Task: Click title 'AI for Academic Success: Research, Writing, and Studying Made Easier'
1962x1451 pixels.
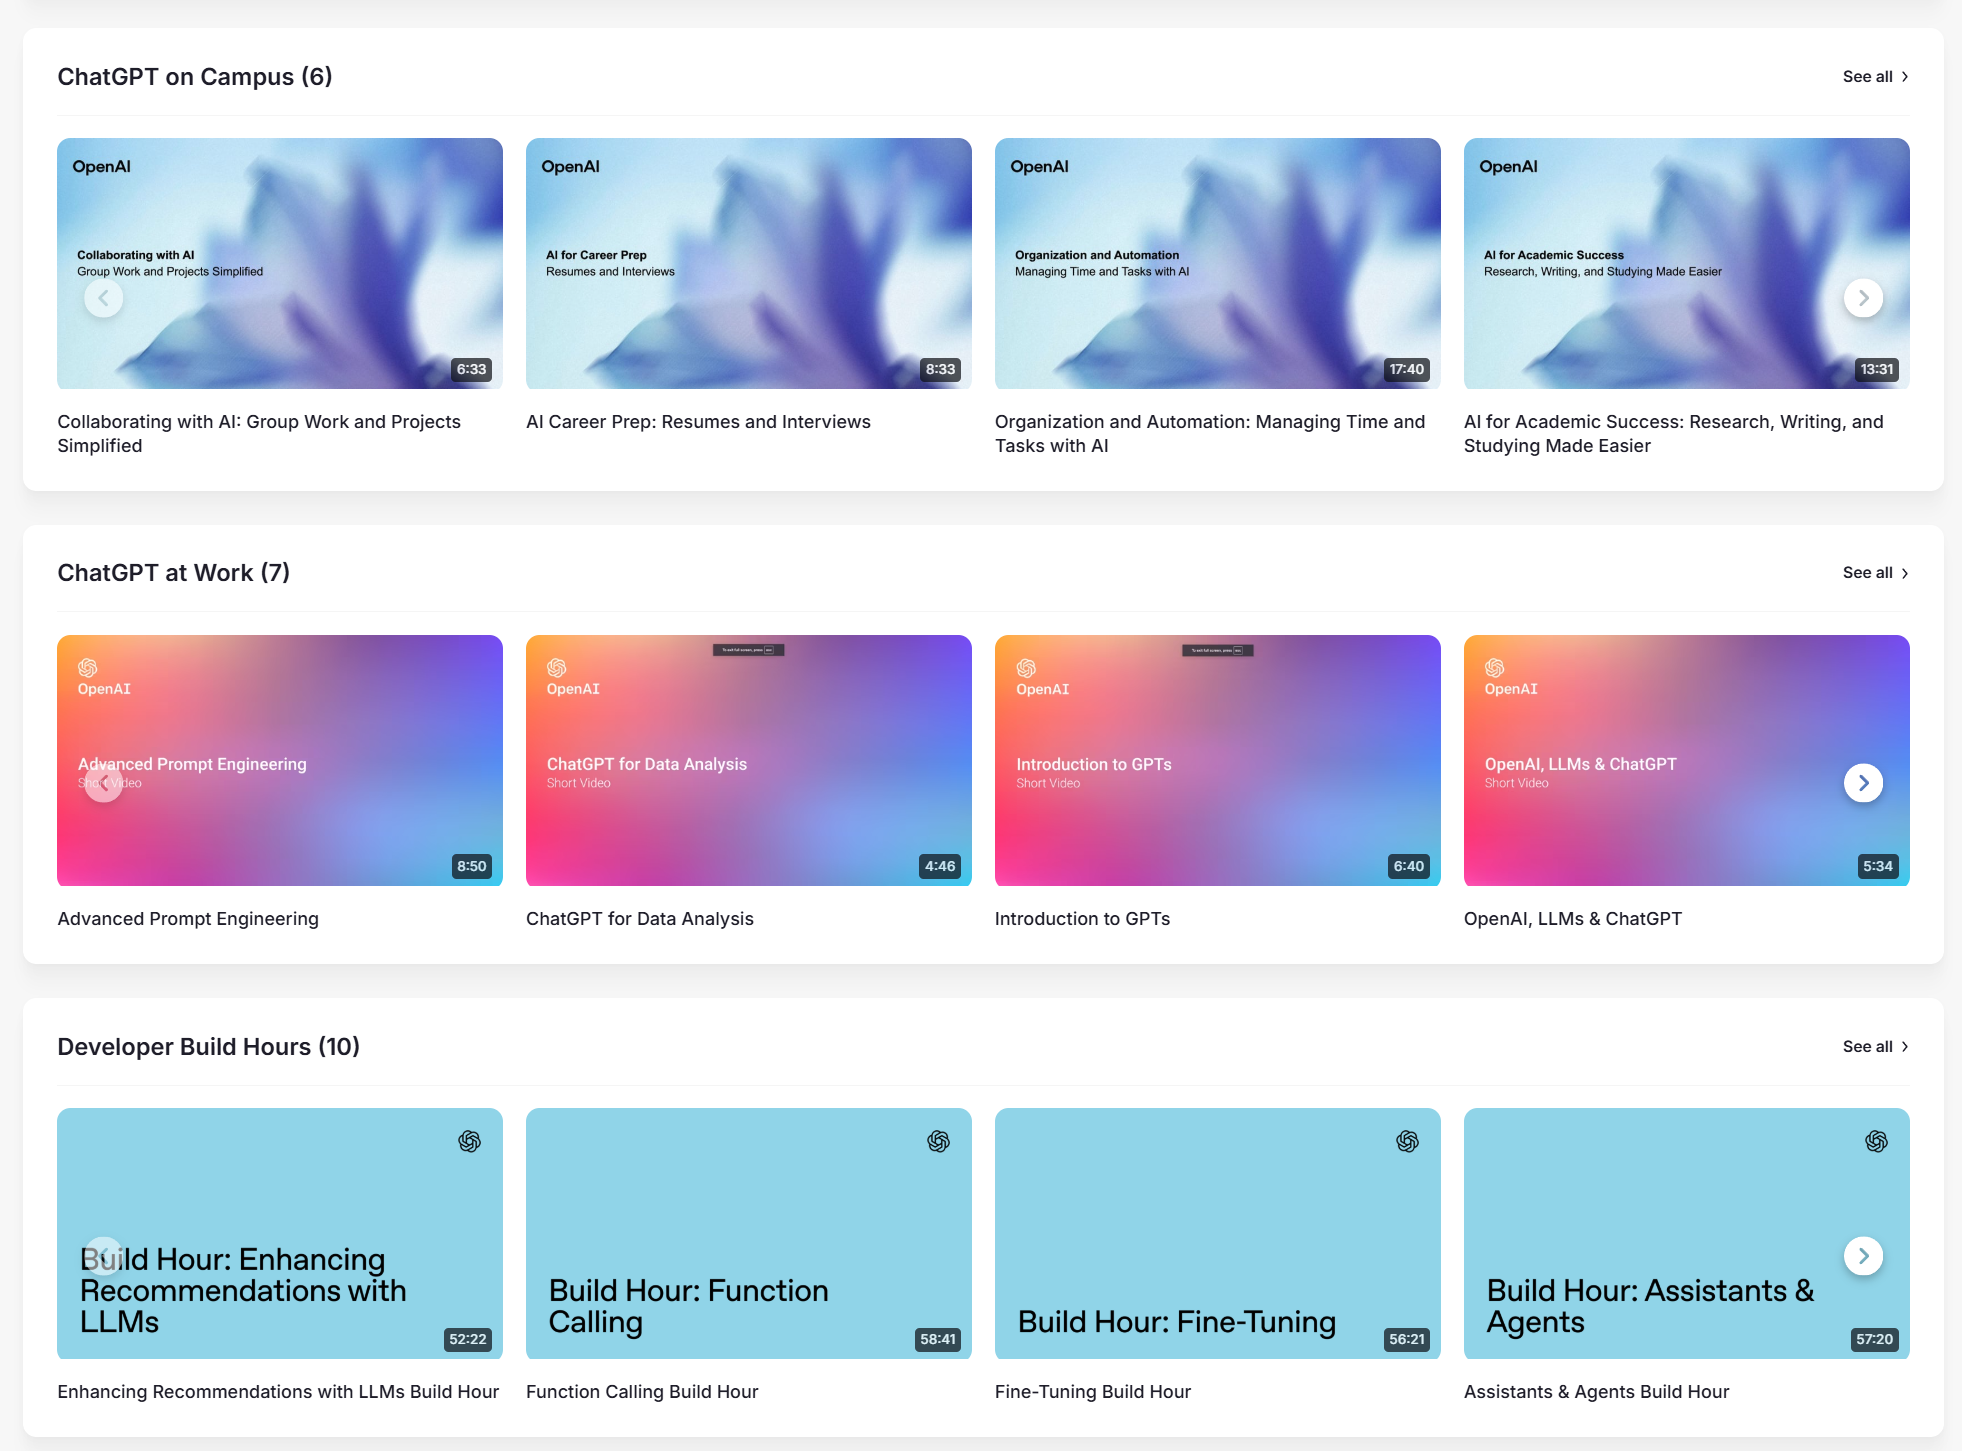Action: (1674, 434)
